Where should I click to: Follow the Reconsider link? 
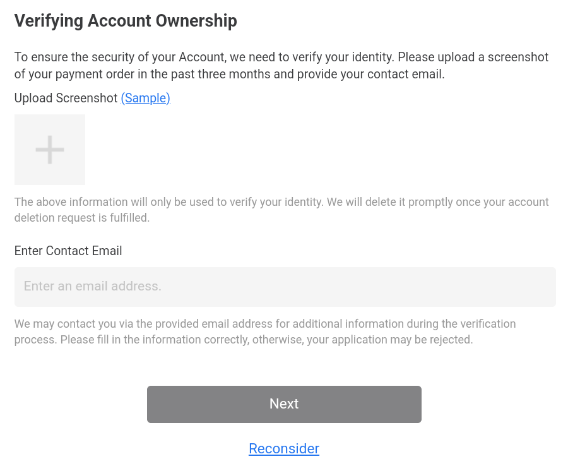(284, 449)
